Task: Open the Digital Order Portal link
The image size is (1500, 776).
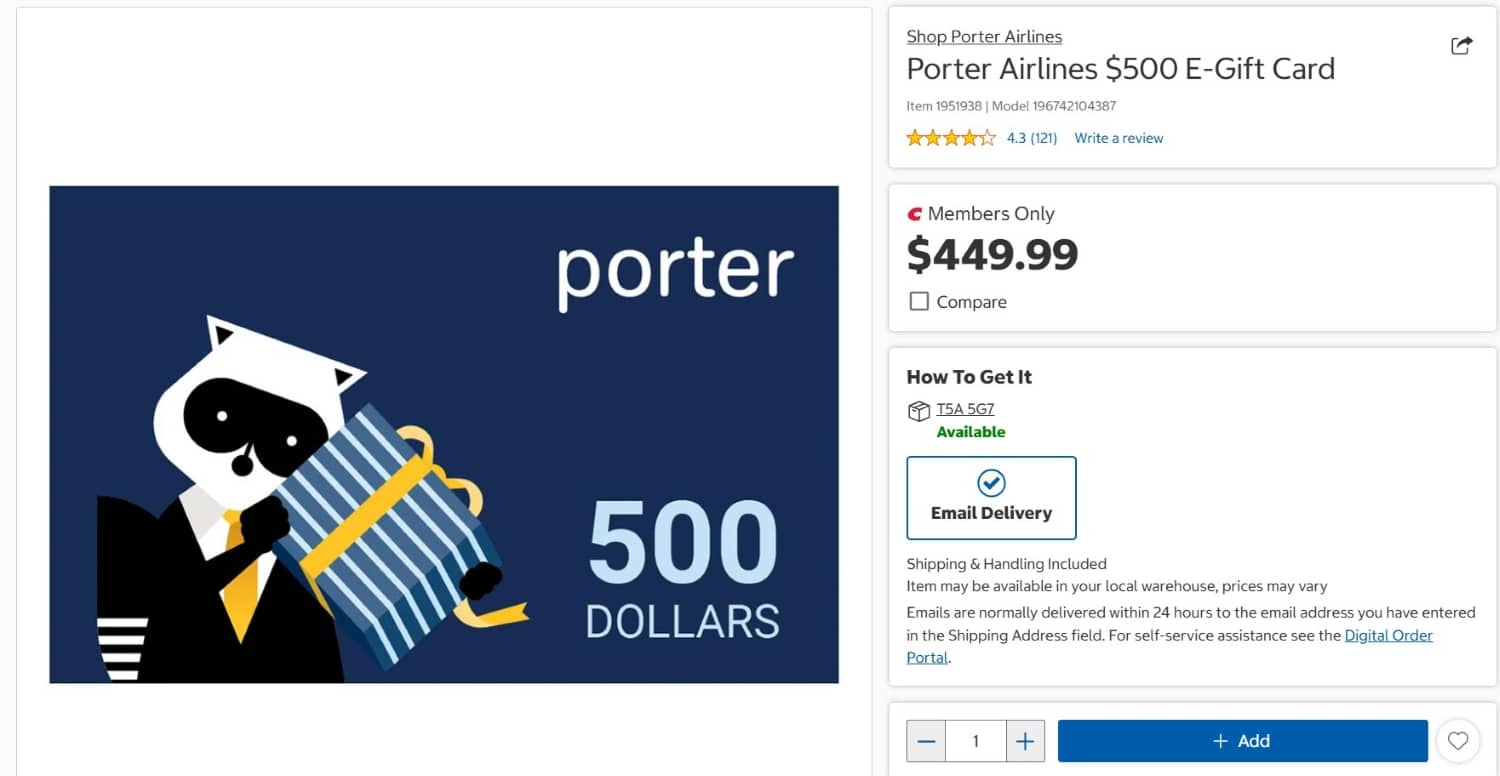Action: coord(1389,635)
